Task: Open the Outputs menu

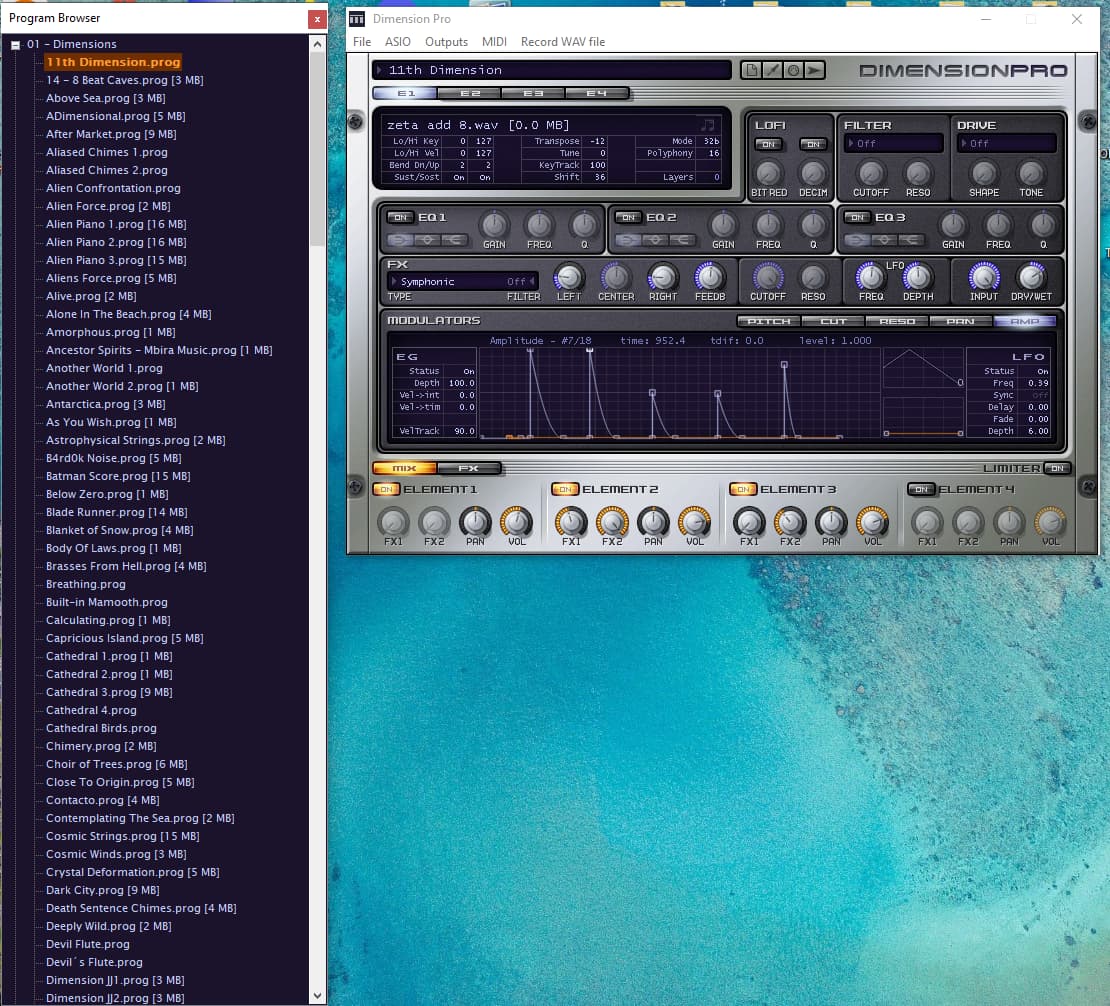Action: tap(446, 42)
